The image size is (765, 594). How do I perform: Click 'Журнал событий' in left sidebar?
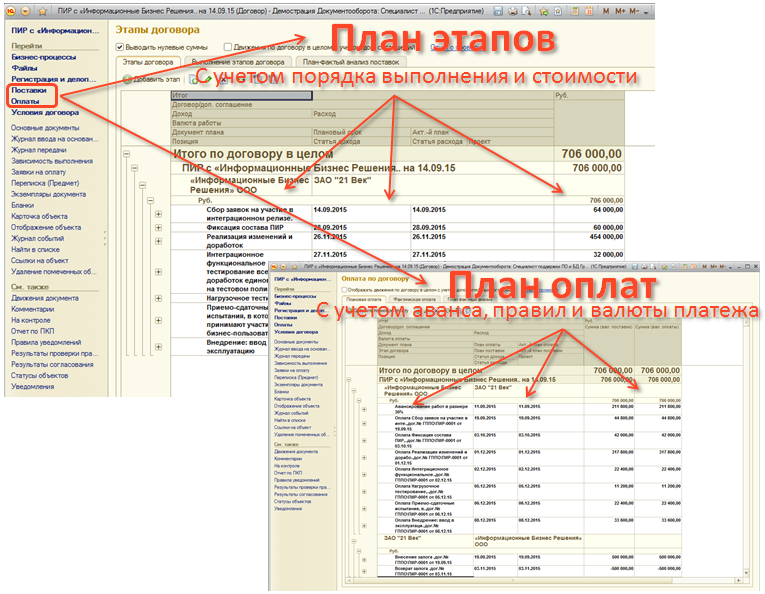(x=38, y=239)
